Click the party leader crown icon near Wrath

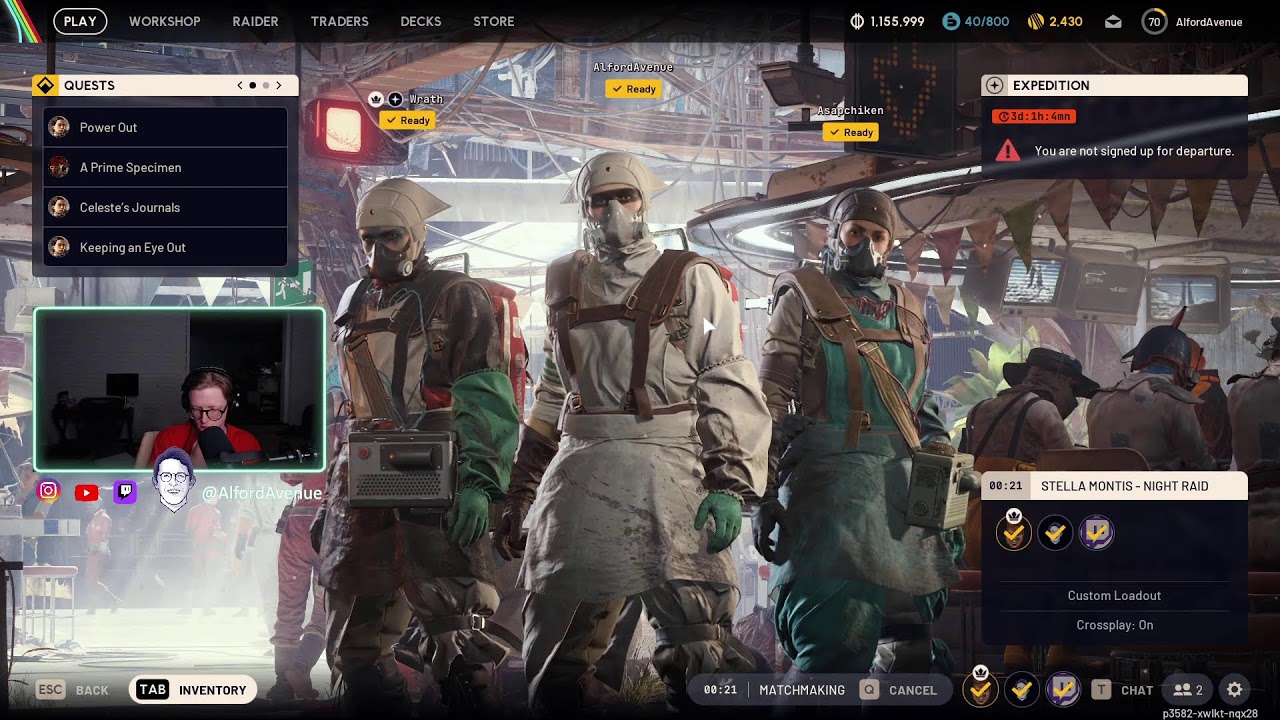pyautogui.click(x=377, y=99)
